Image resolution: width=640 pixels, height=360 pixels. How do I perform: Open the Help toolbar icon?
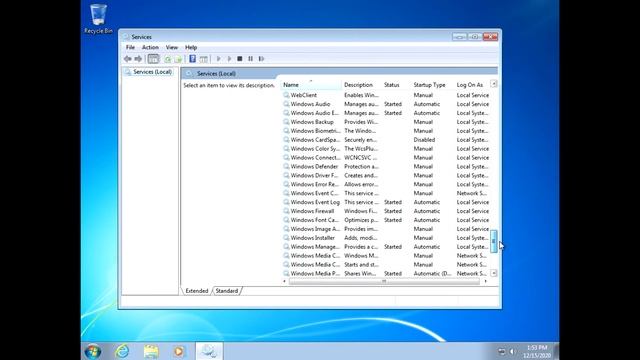[x=192, y=59]
